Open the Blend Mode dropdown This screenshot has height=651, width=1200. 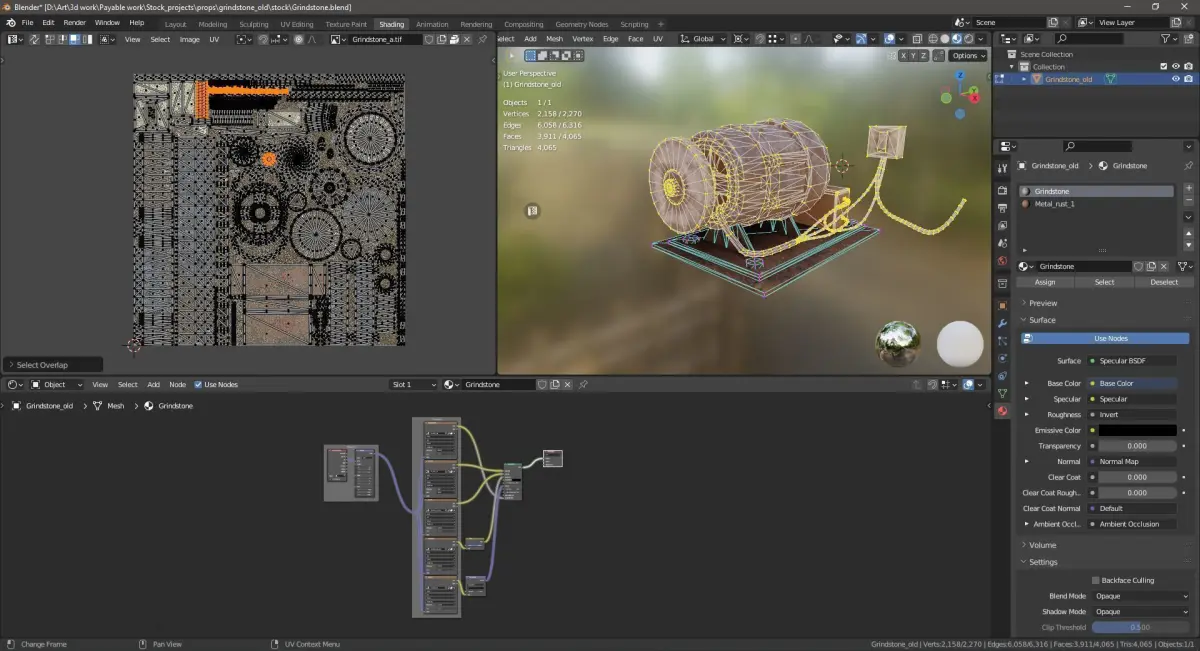[x=1140, y=596]
